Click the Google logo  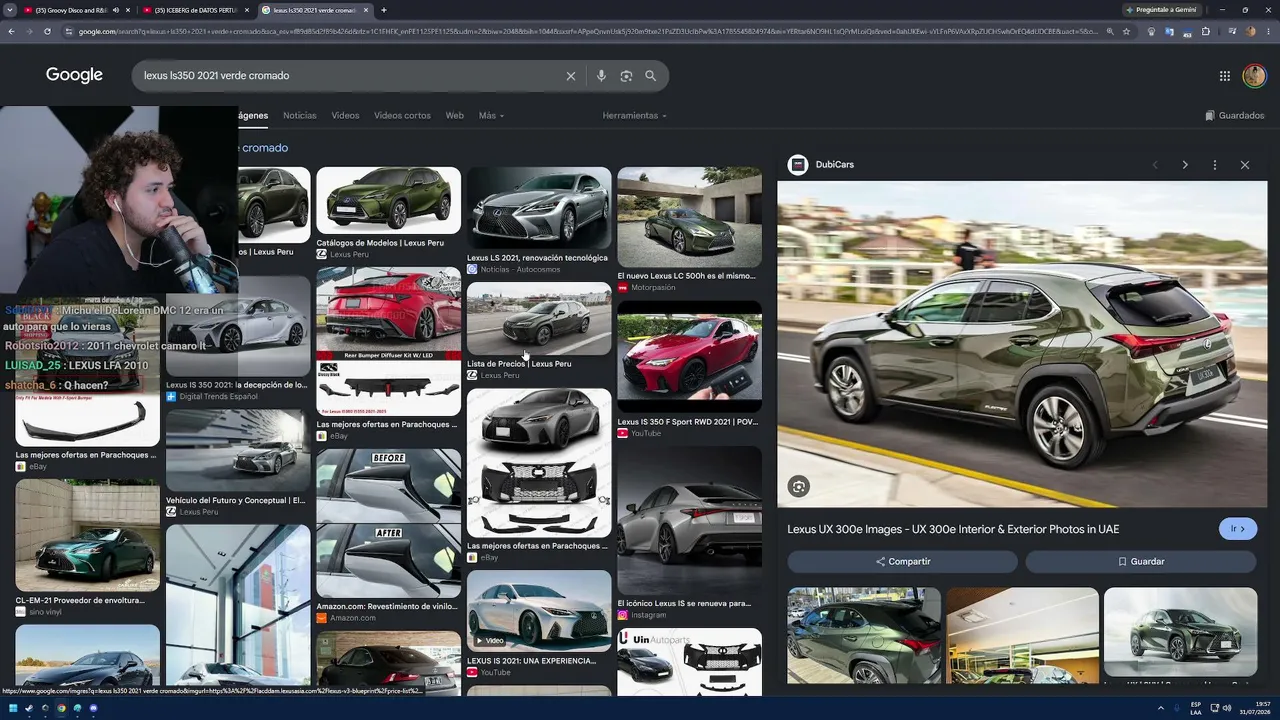tap(74, 76)
